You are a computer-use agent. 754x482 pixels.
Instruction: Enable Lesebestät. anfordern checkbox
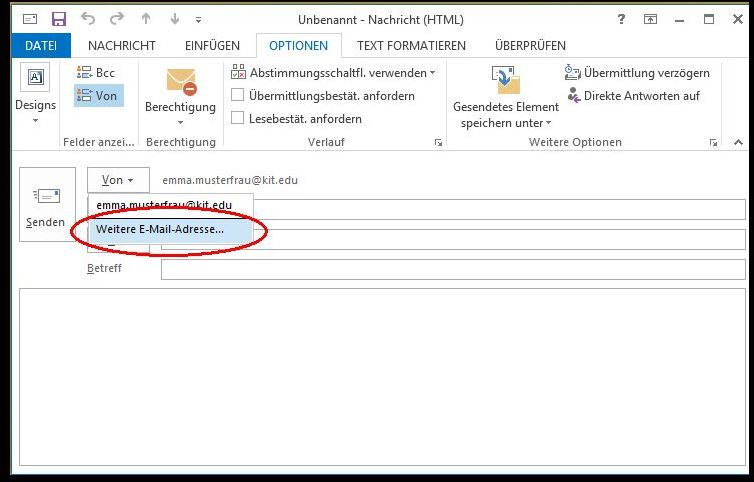238,119
